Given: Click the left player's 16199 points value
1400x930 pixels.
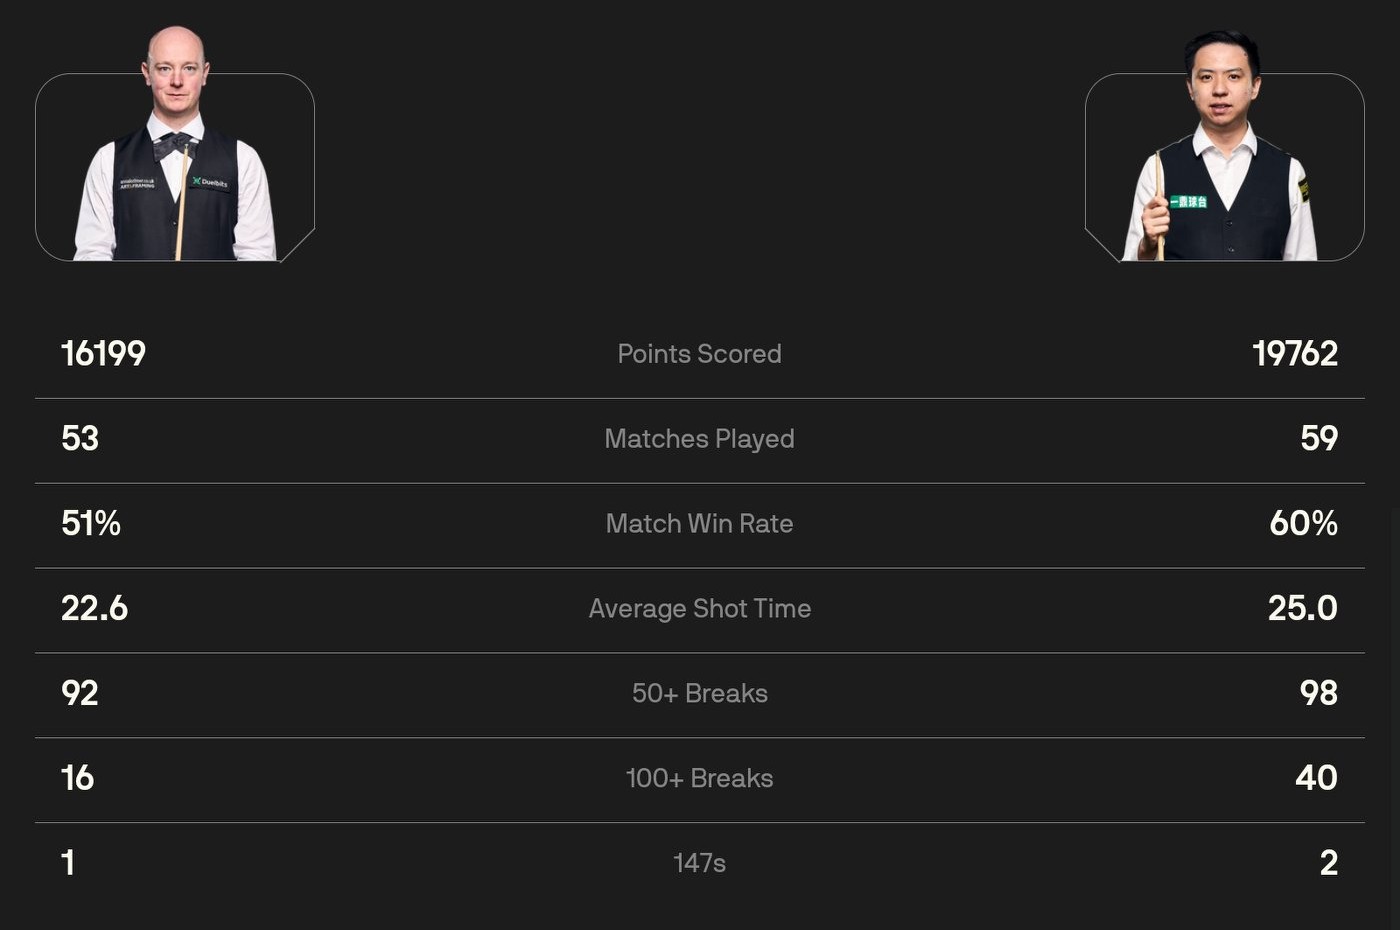Looking at the screenshot, I should 103,354.
